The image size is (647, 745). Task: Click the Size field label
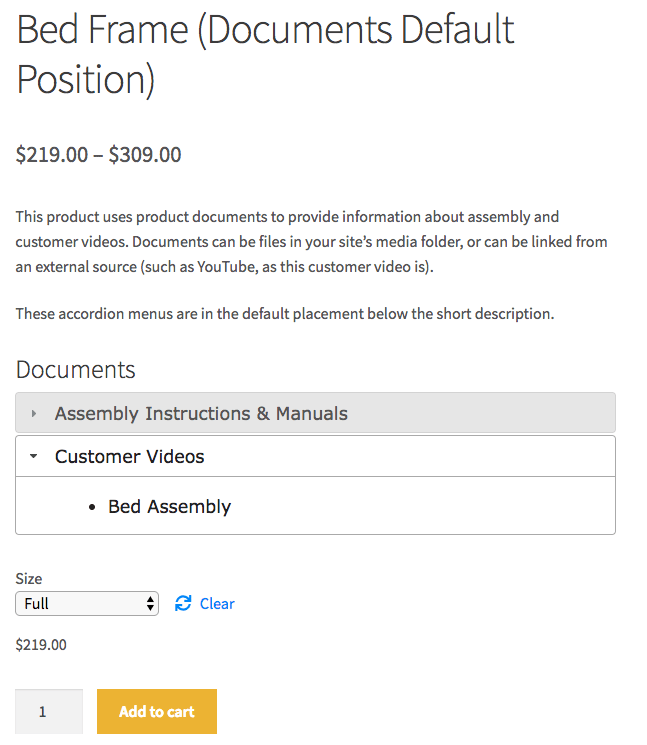(x=29, y=578)
